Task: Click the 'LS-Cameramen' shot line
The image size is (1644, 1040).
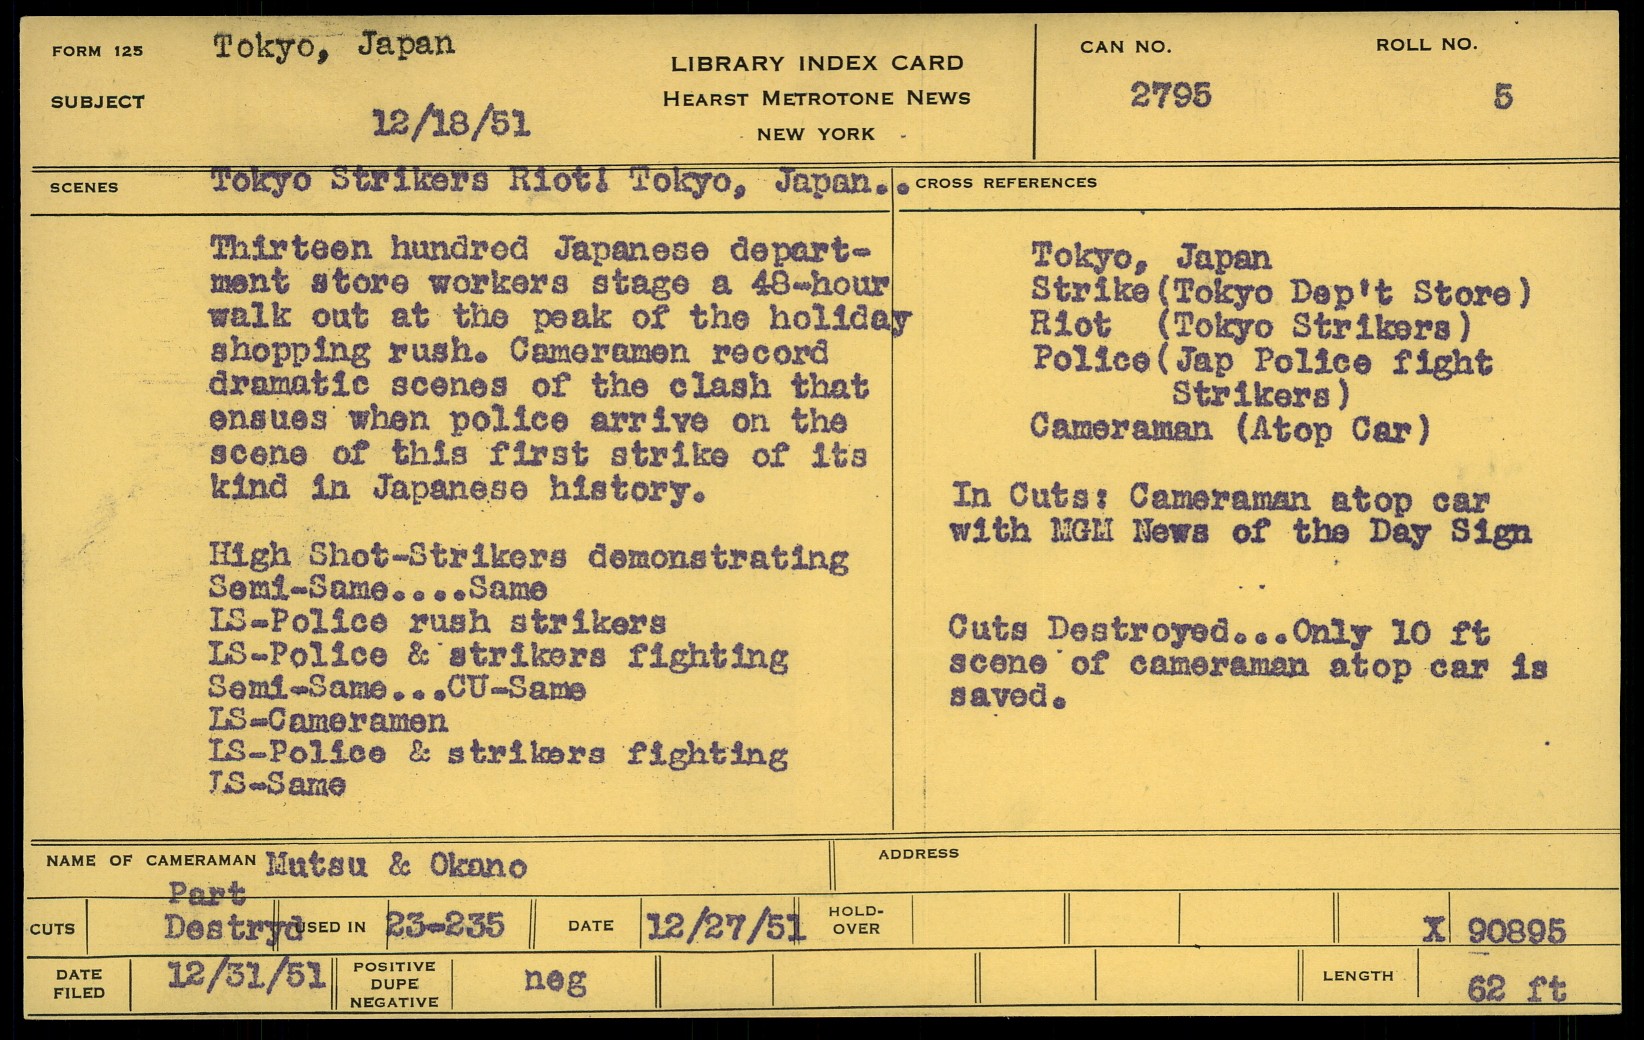Action: (328, 720)
